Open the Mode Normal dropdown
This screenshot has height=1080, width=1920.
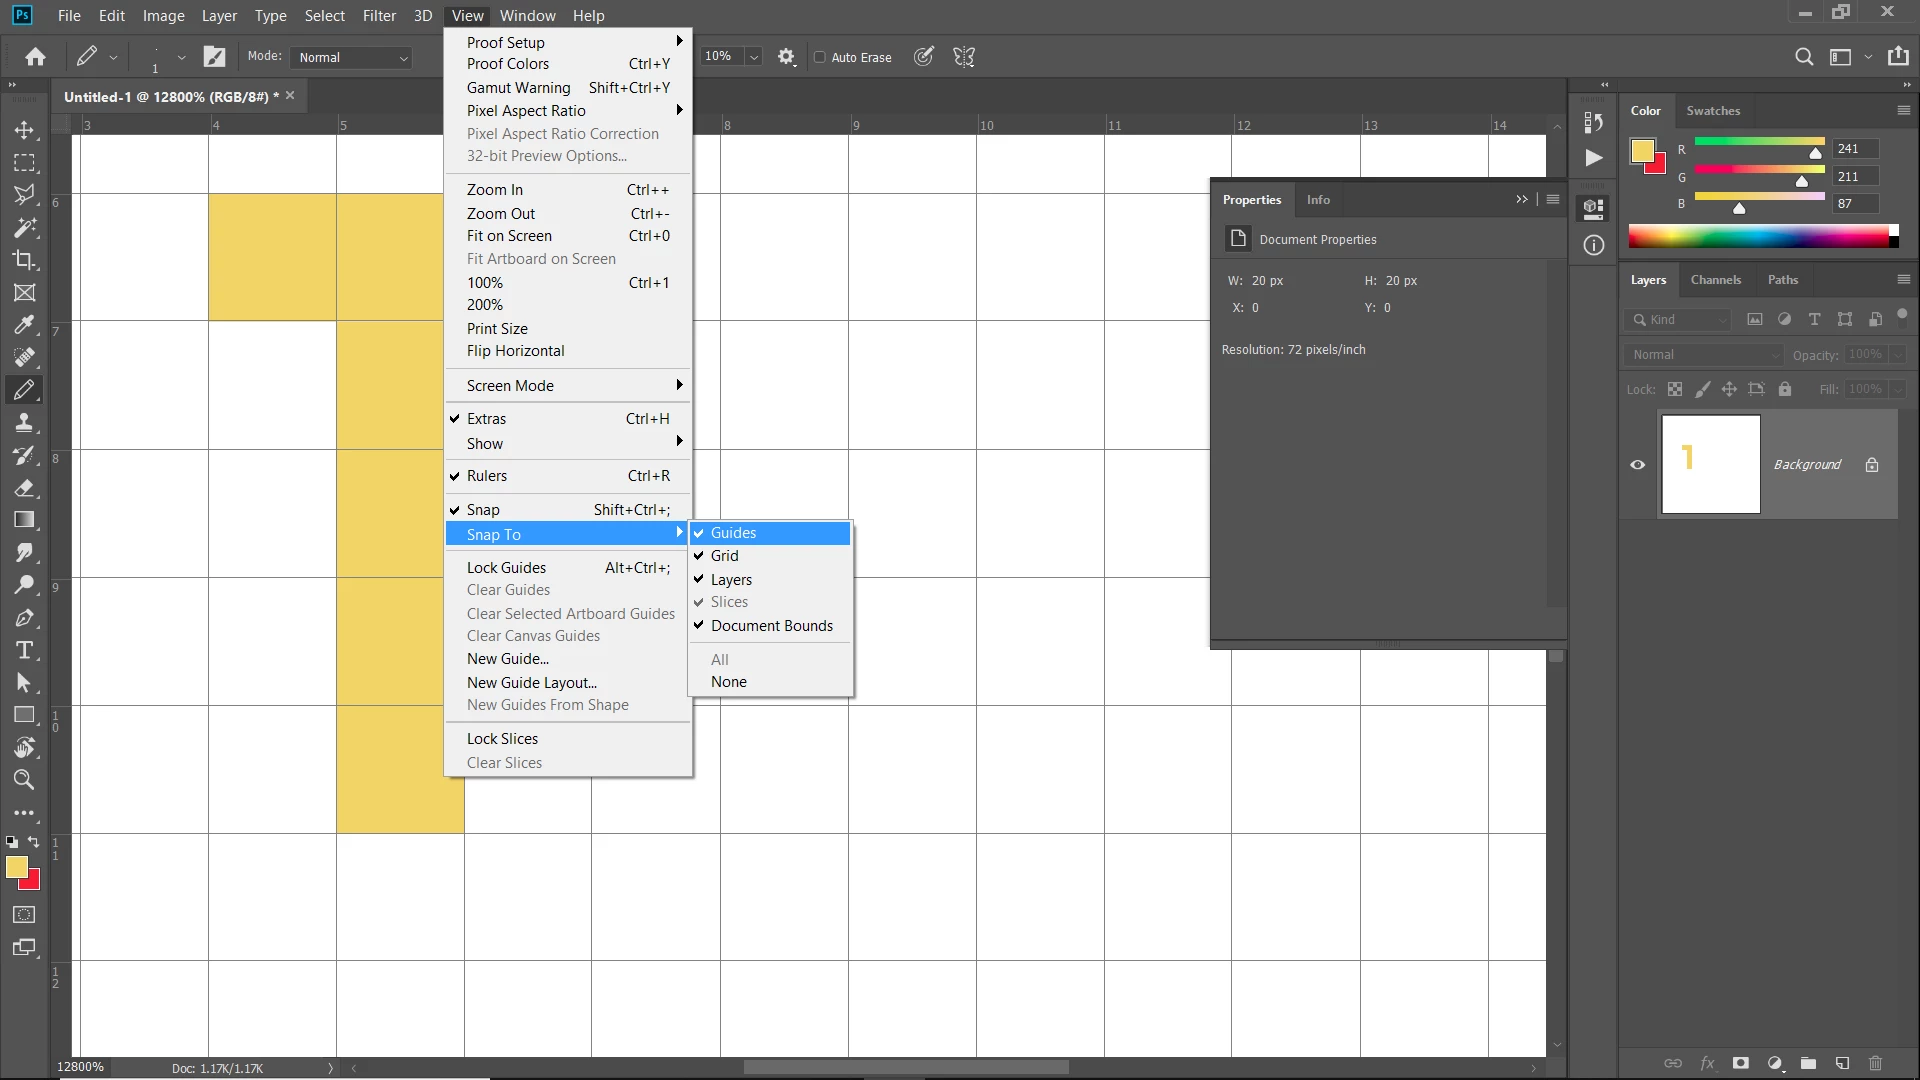tap(353, 57)
